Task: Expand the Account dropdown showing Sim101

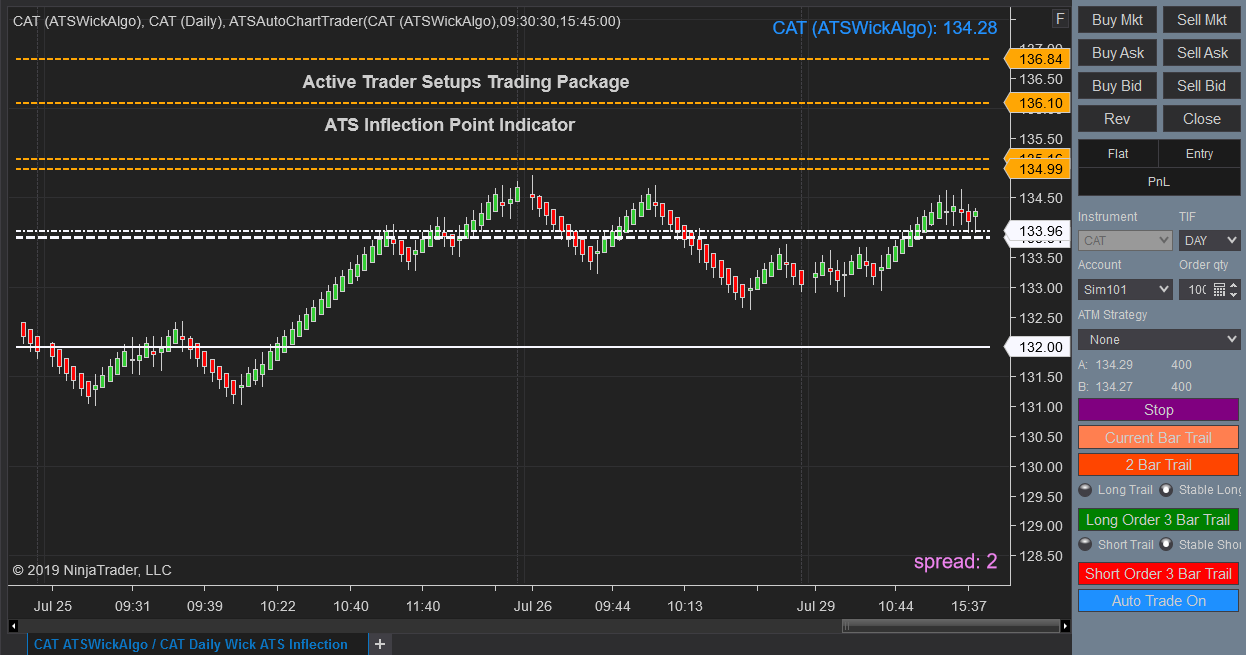Action: pyautogui.click(x=1125, y=289)
